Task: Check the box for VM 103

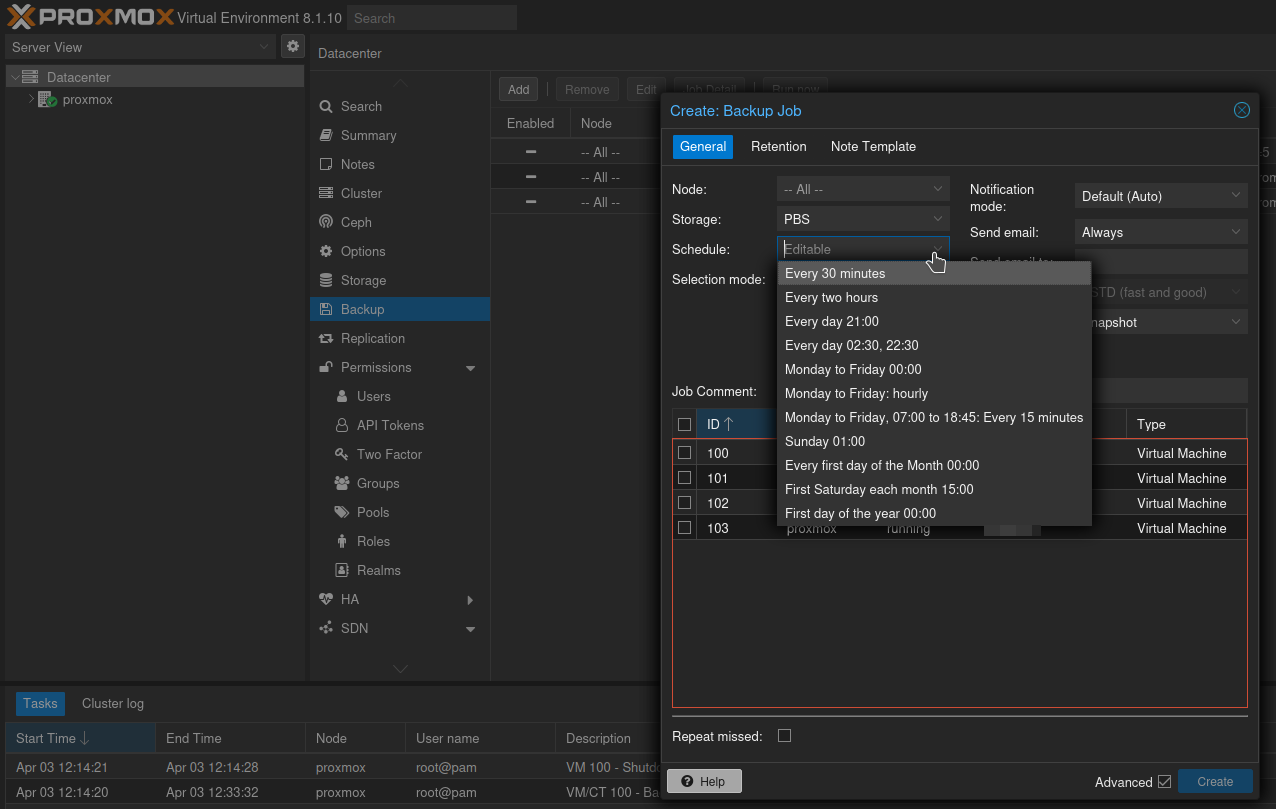Action: [x=685, y=528]
